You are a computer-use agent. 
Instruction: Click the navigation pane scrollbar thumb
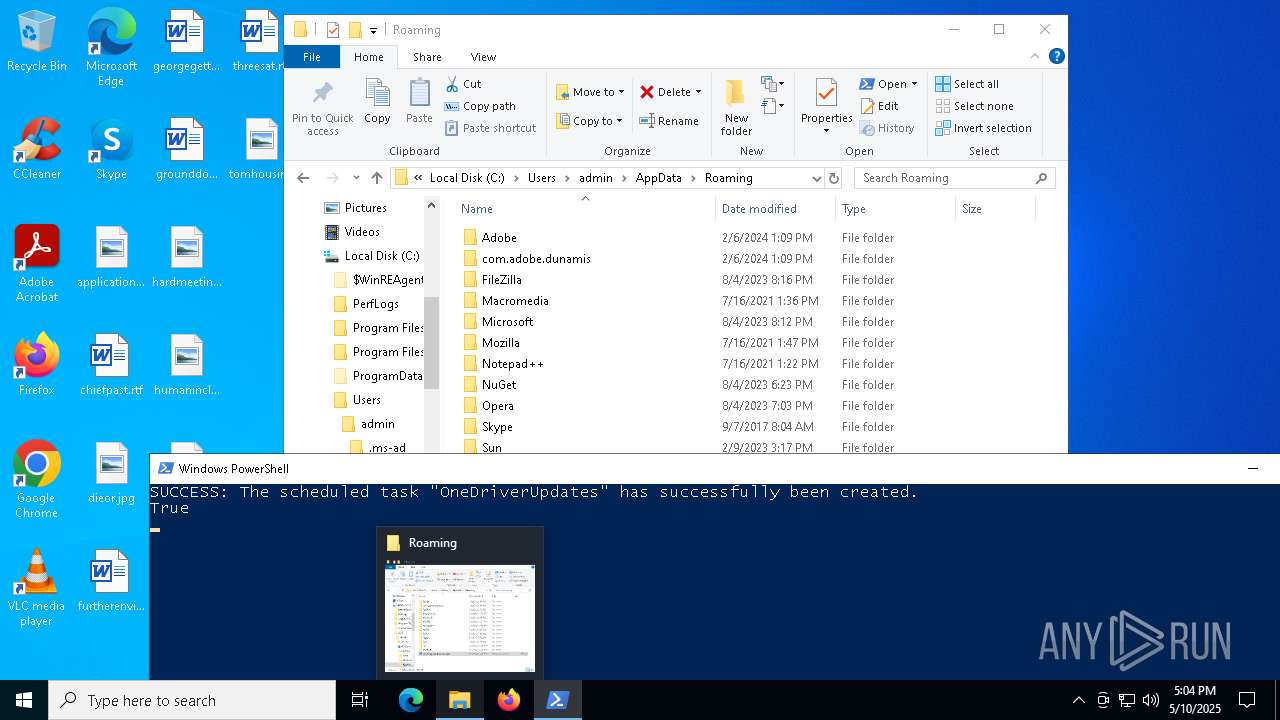pos(432,342)
